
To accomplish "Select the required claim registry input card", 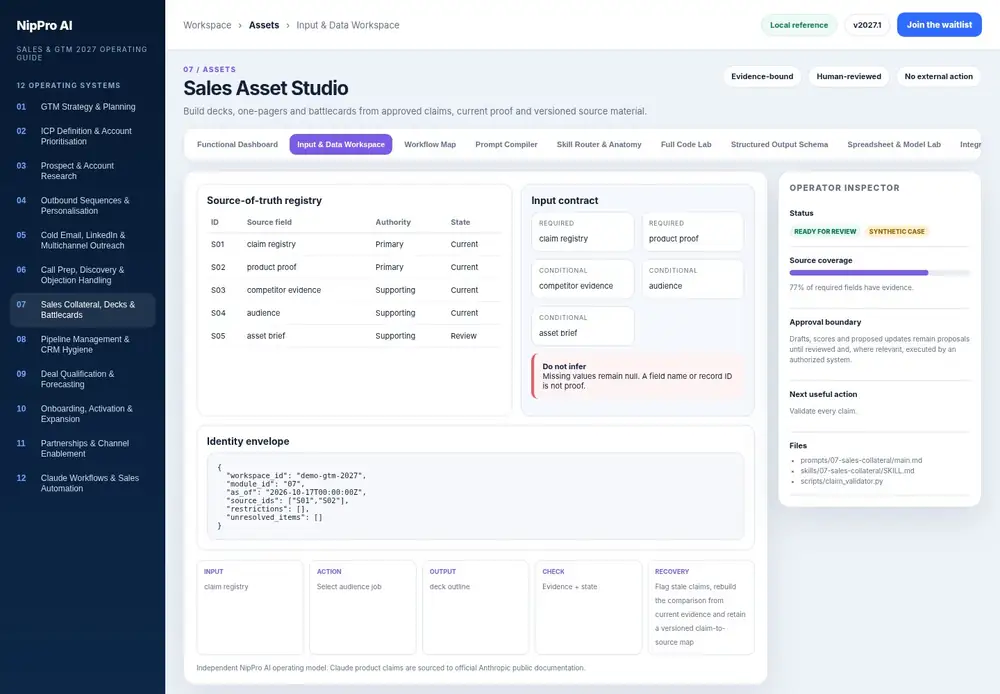I will click(x=582, y=232).
